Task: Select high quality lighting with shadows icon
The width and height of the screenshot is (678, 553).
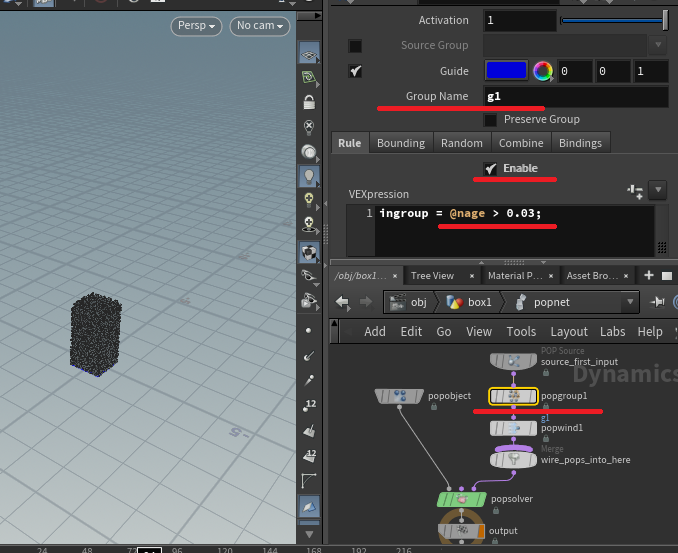Action: 309,225
